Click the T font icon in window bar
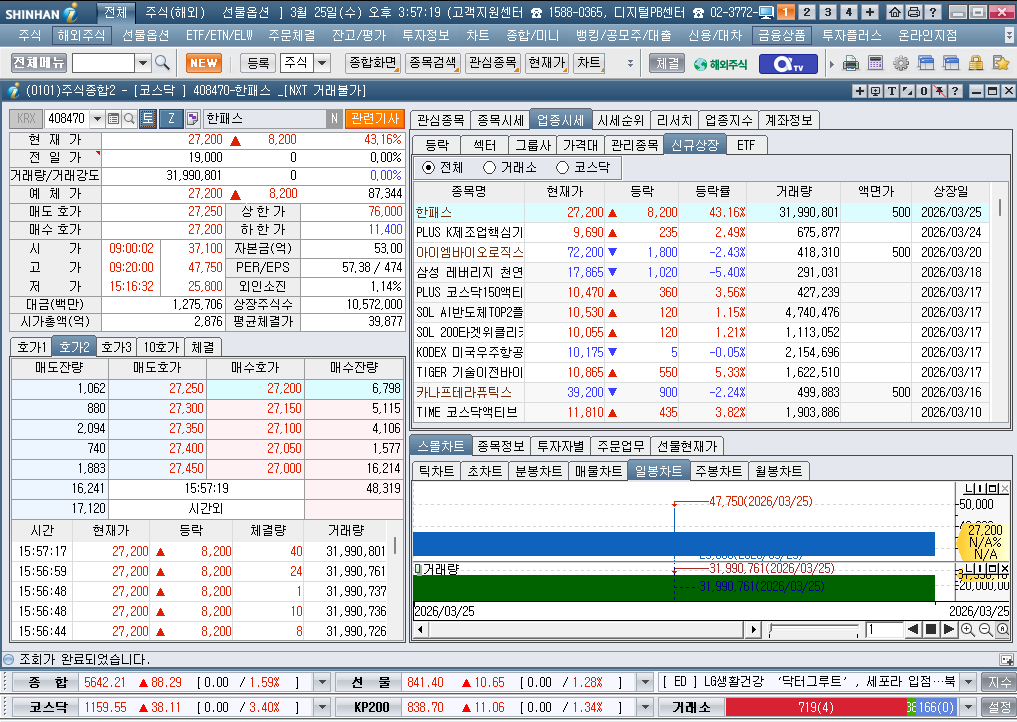 tap(891, 91)
